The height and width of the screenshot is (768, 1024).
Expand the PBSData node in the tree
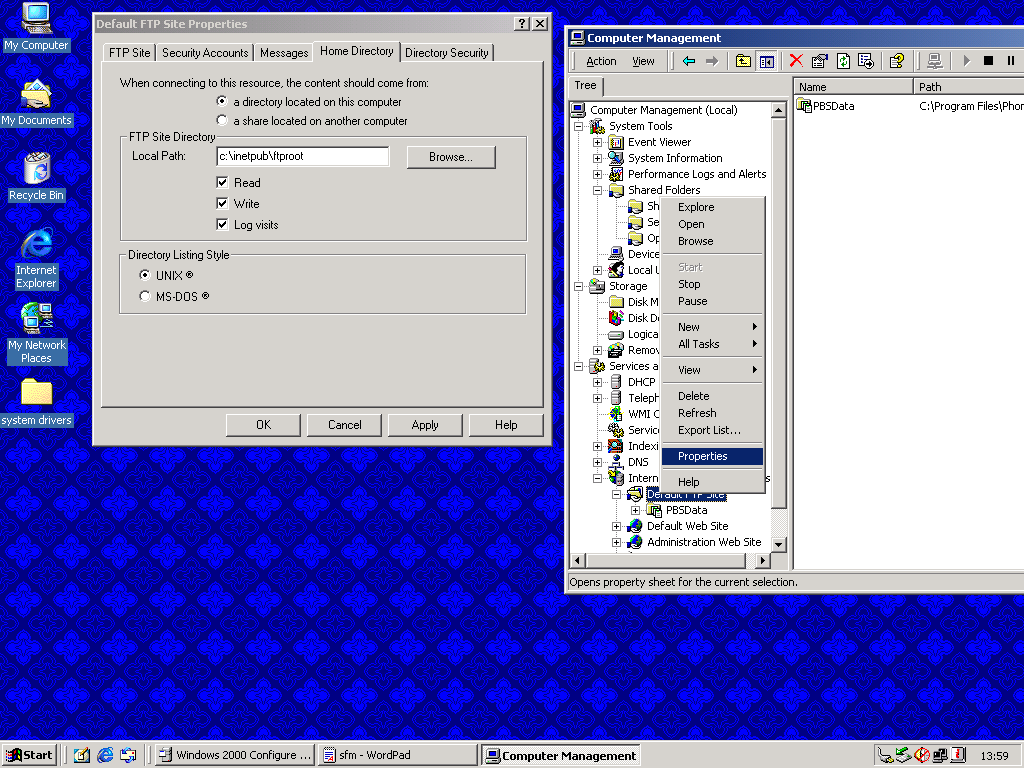[x=635, y=510]
